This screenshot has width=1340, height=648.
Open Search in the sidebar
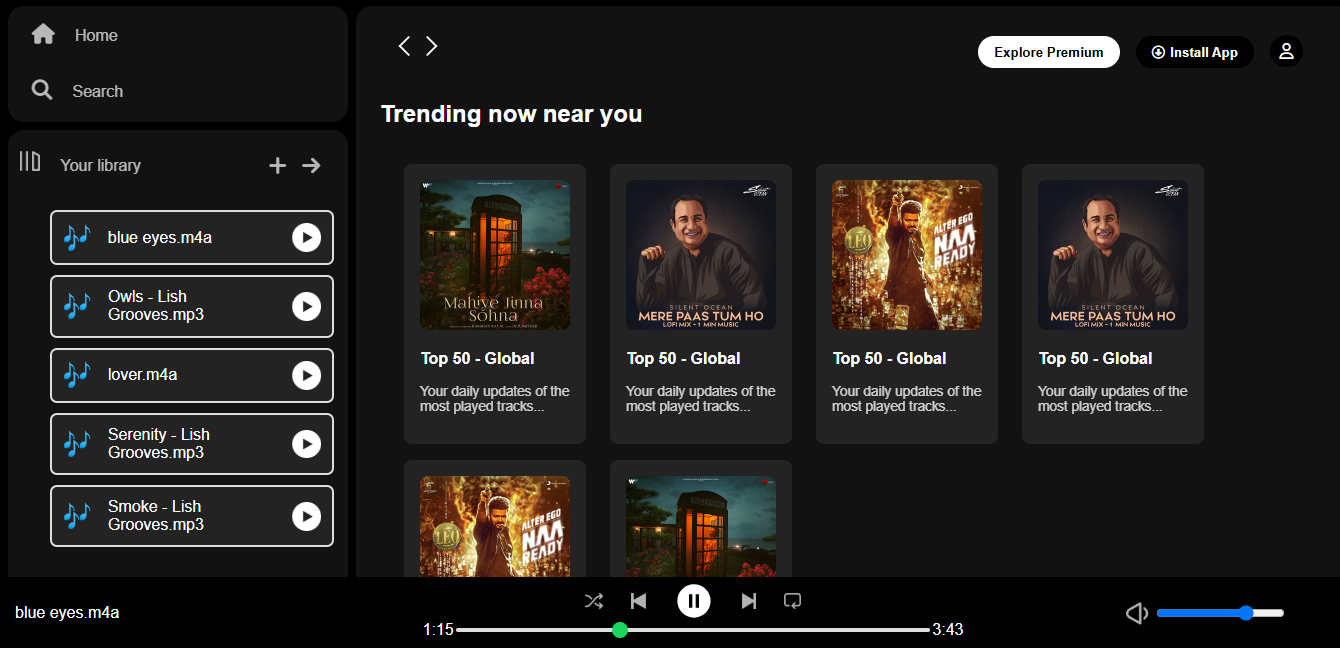tap(97, 91)
